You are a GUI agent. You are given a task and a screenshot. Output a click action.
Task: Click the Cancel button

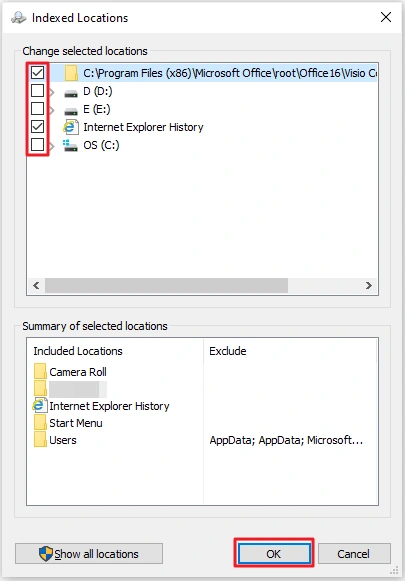tap(354, 554)
